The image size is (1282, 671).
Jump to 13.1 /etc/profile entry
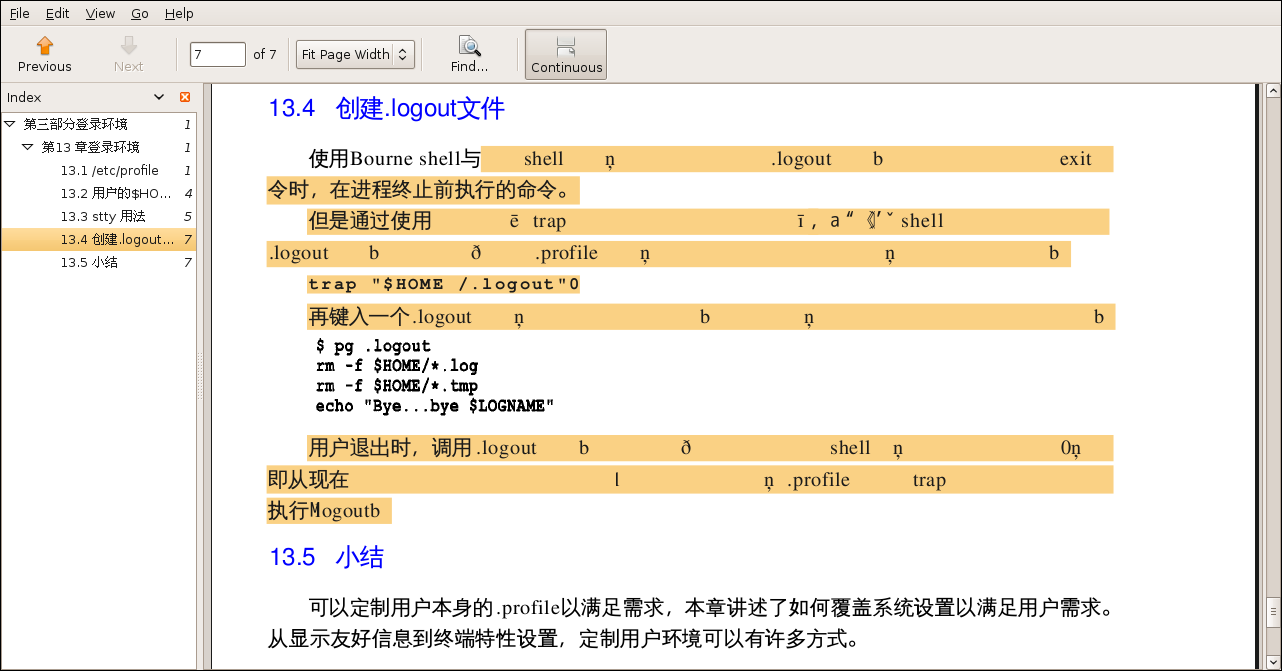click(x=110, y=170)
